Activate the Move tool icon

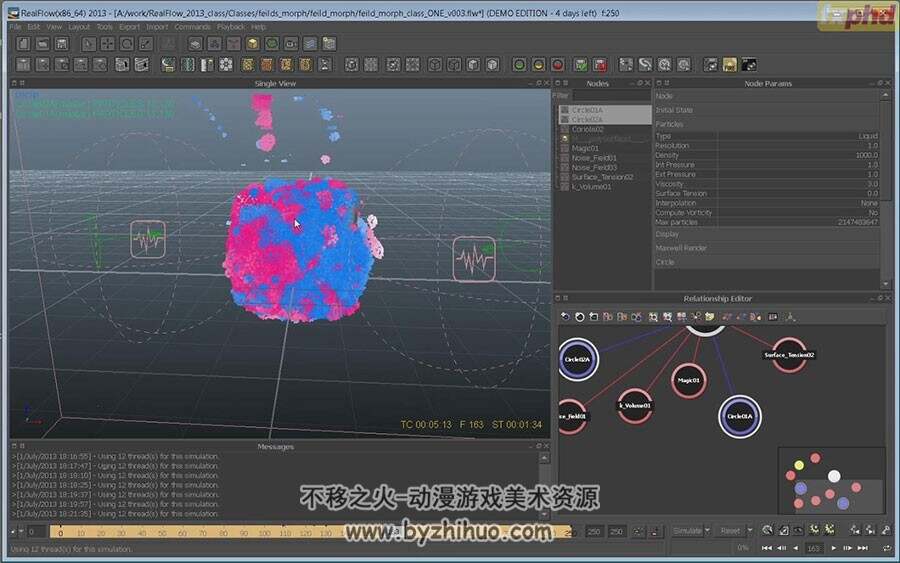(107, 44)
